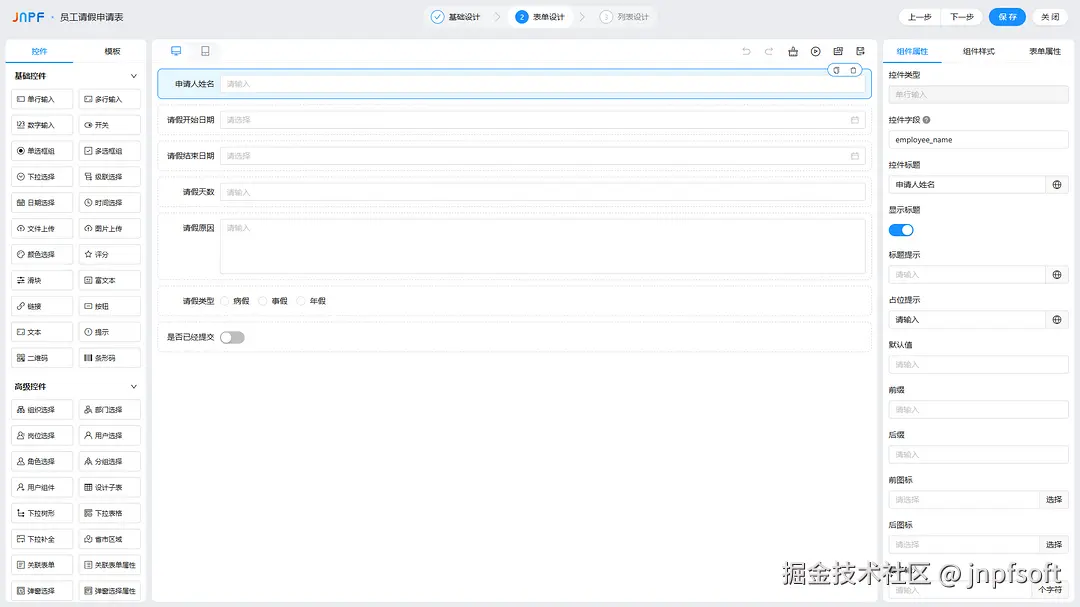Open the 请假开始日期 date picker
The width and height of the screenshot is (1080, 607).
[x=543, y=120]
